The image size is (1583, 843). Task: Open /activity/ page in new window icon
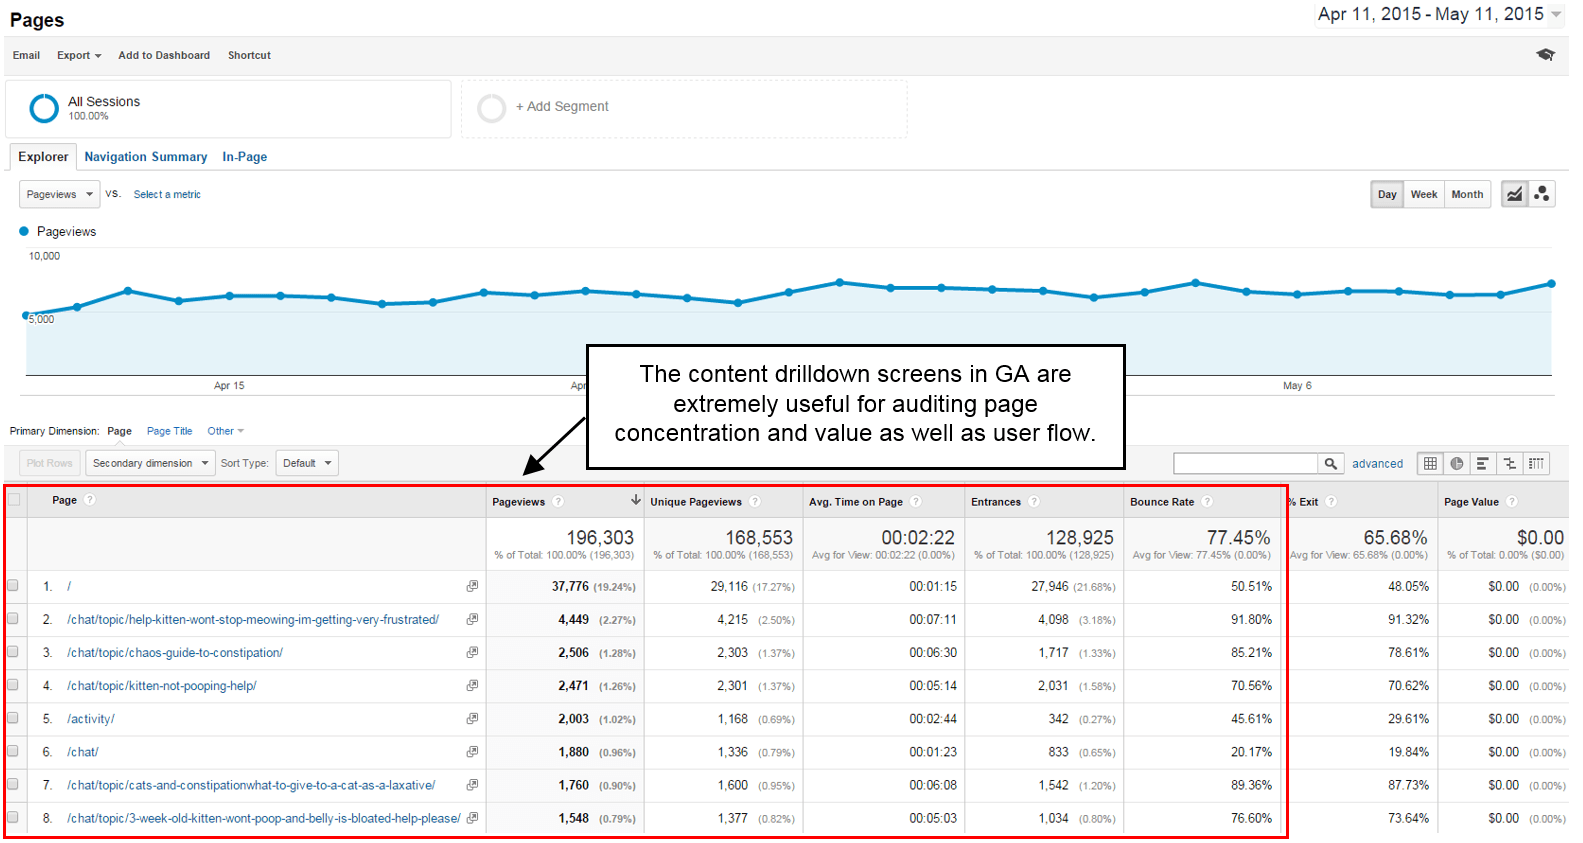coord(472,719)
